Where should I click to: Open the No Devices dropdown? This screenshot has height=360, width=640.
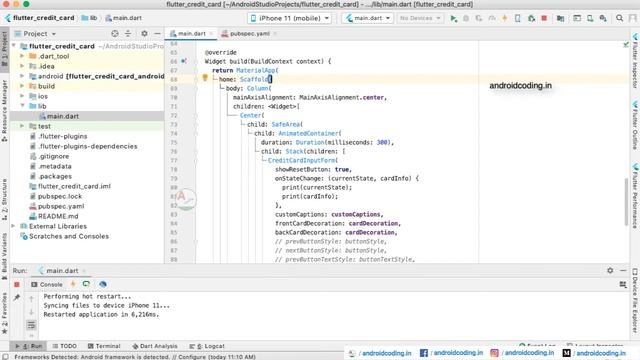coord(420,18)
